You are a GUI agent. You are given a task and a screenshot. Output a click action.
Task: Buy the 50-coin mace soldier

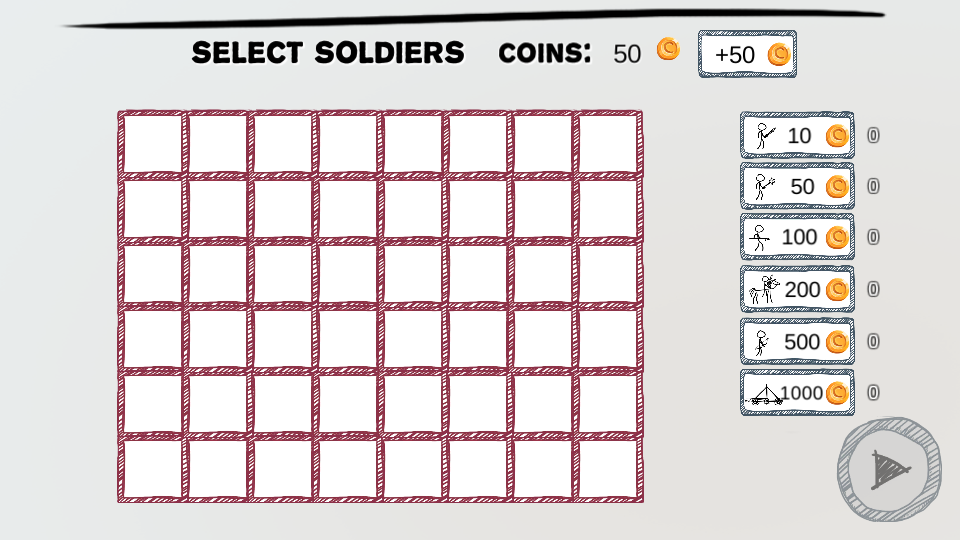[x=797, y=186]
